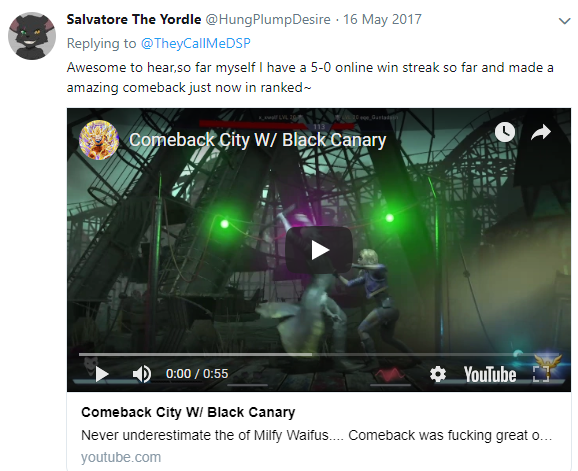Click the Watch Later clock icon
The height and width of the screenshot is (471, 578).
pos(504,132)
